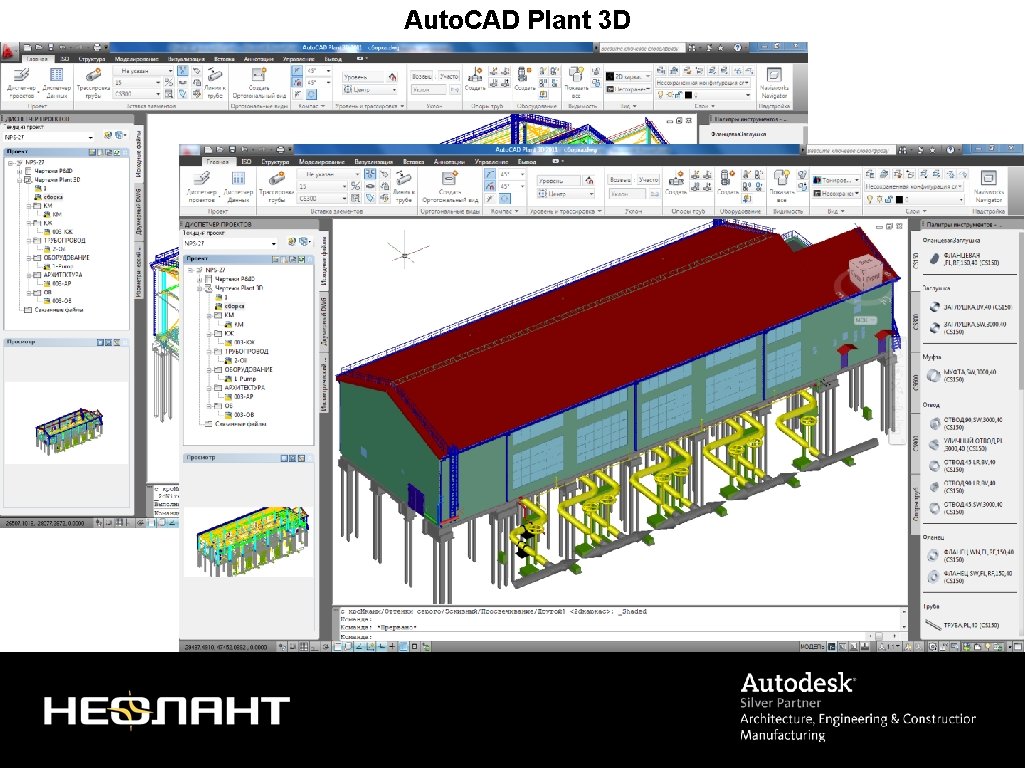Select the ФЛАНЦЕВАЯ FL,RF,150,40 palette item
This screenshot has width=1025, height=768.
point(964,259)
